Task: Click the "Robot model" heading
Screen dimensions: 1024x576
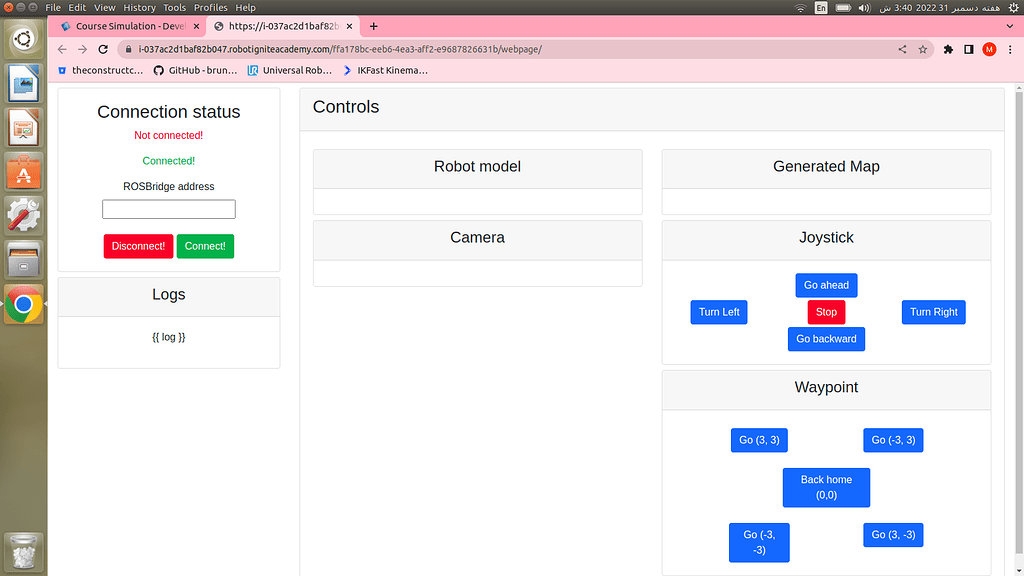Action: (x=477, y=167)
